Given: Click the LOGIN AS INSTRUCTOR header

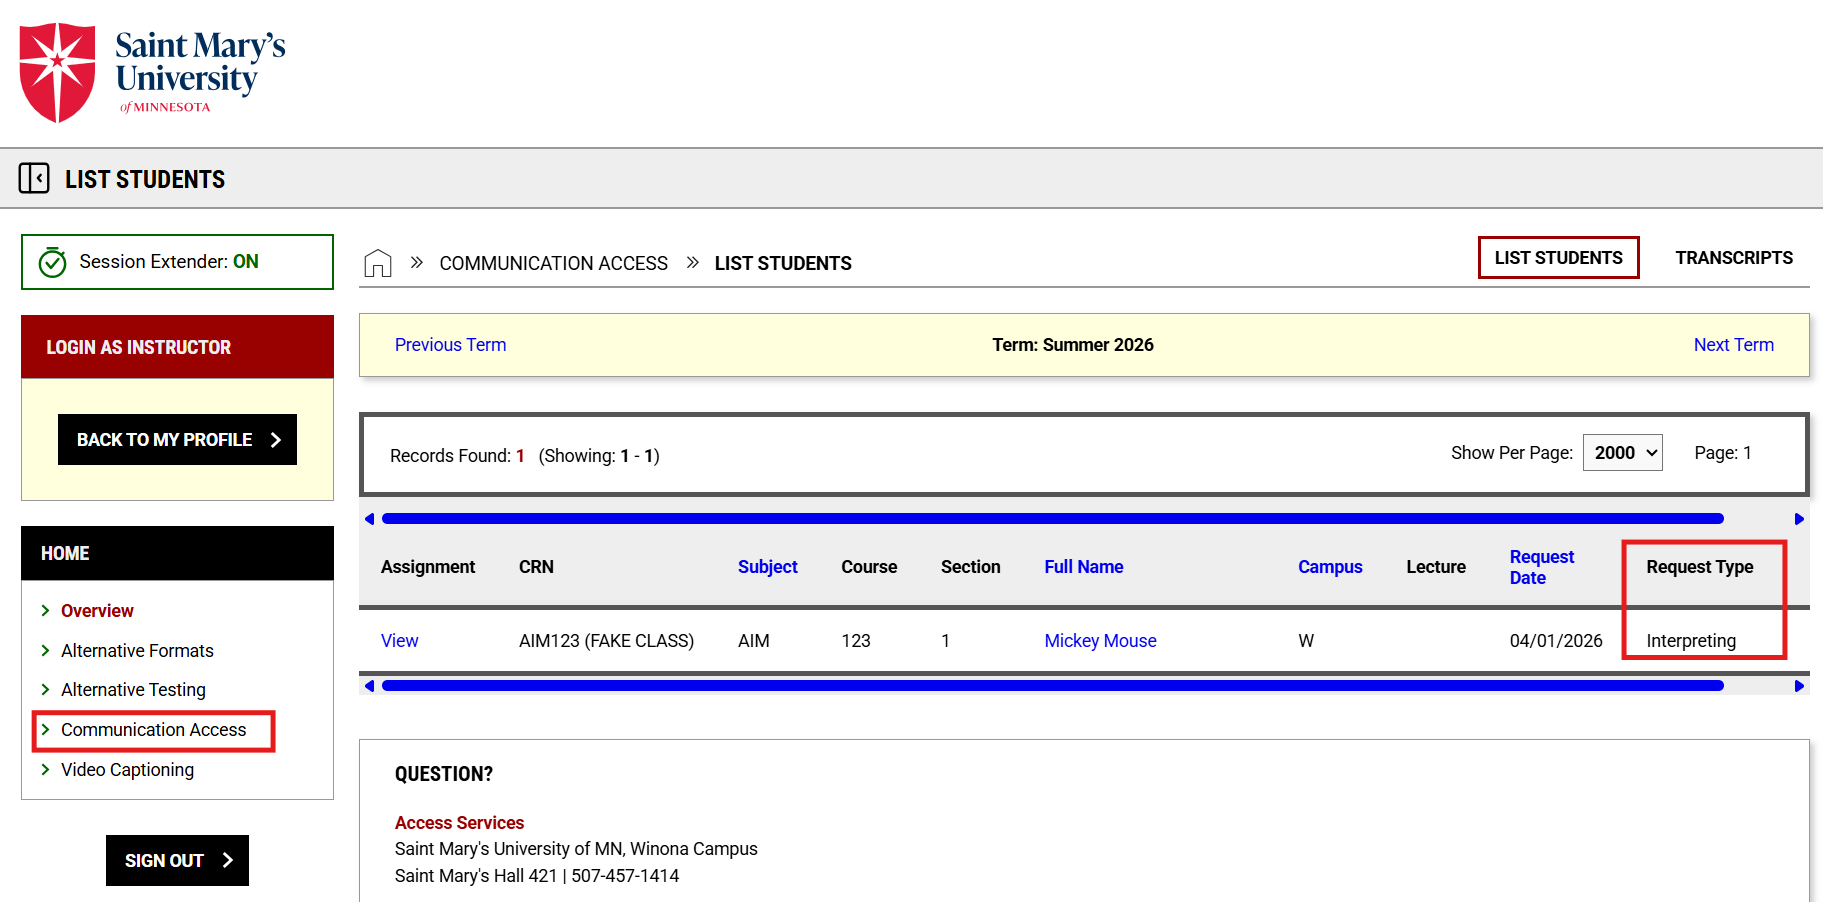Looking at the screenshot, I should (x=177, y=347).
